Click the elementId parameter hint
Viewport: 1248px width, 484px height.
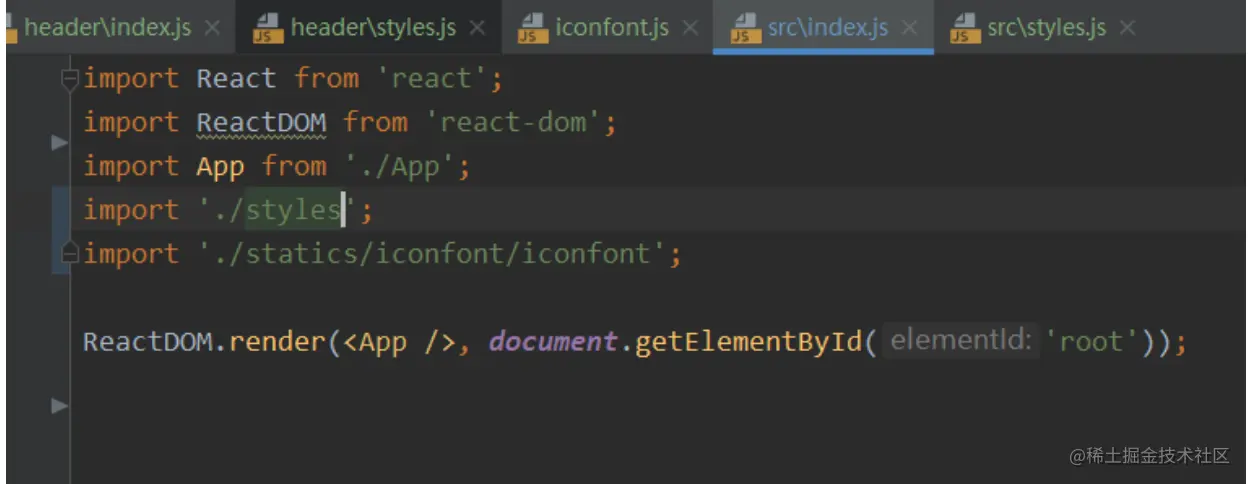coord(960,341)
